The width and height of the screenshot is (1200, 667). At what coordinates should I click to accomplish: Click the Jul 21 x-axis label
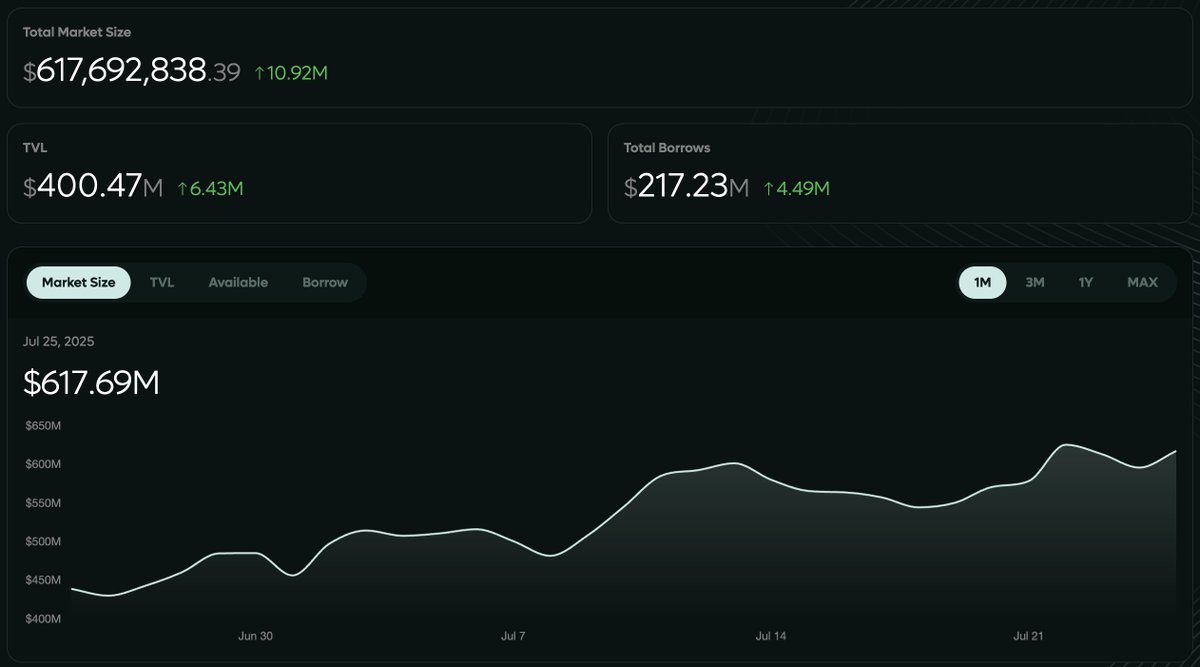(x=1029, y=636)
